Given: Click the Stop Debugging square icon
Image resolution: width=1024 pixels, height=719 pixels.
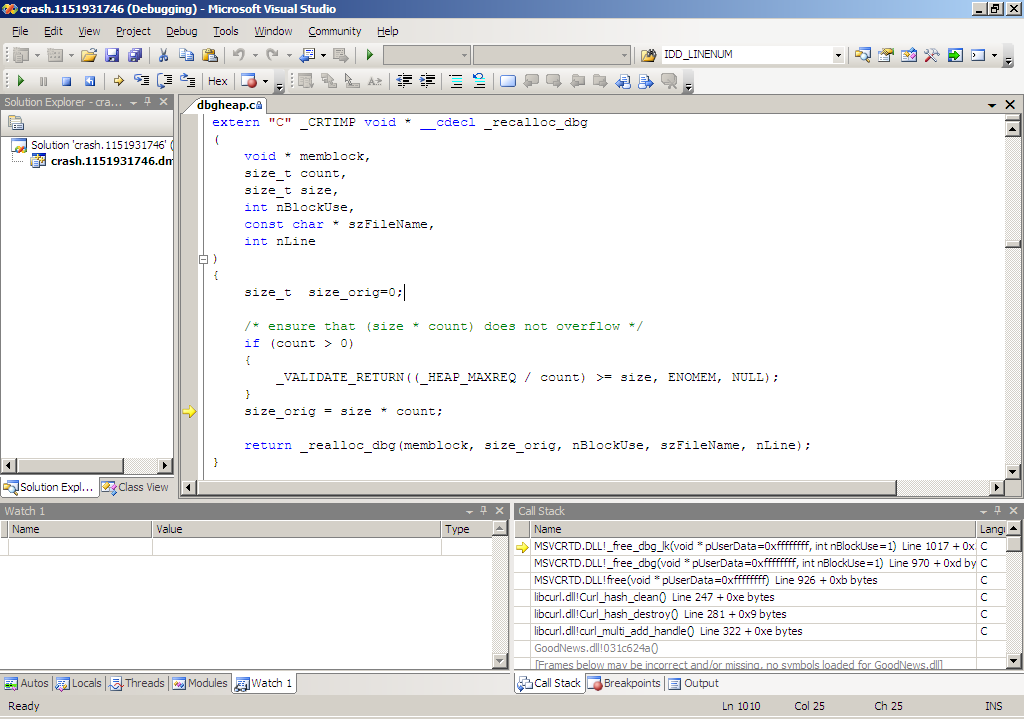Looking at the screenshot, I should click(66, 81).
